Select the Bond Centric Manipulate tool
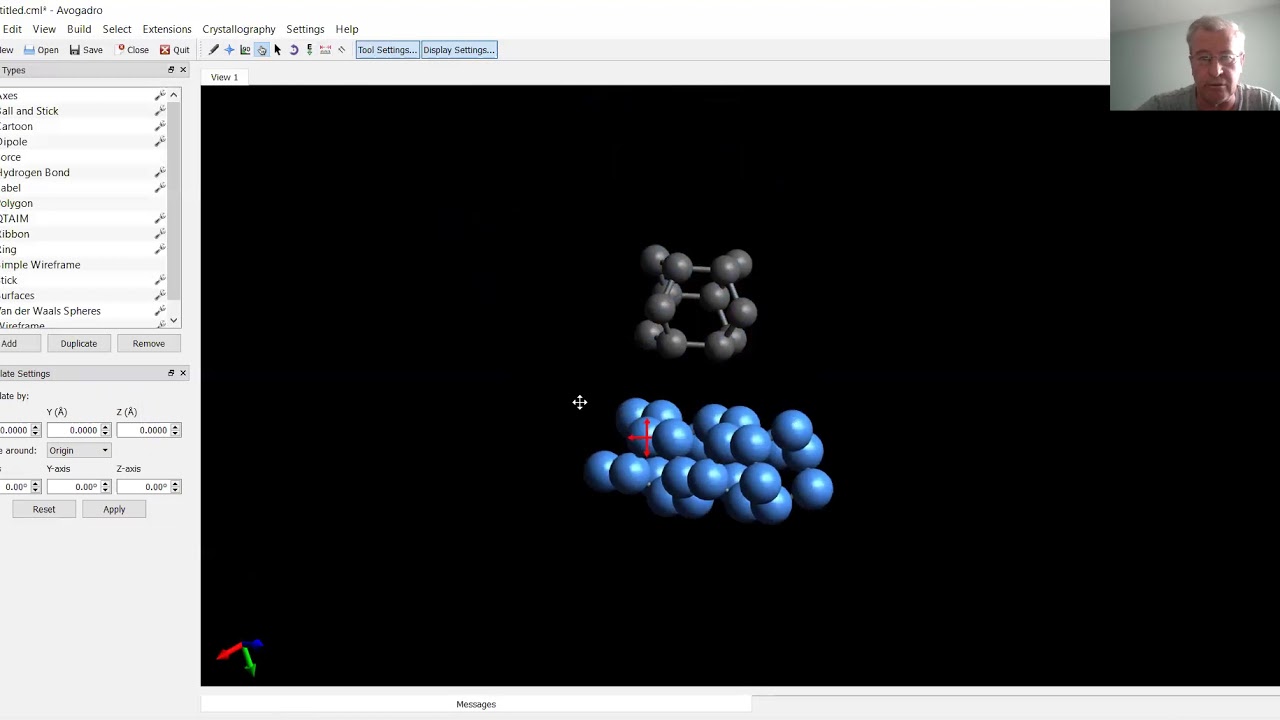 click(x=245, y=50)
